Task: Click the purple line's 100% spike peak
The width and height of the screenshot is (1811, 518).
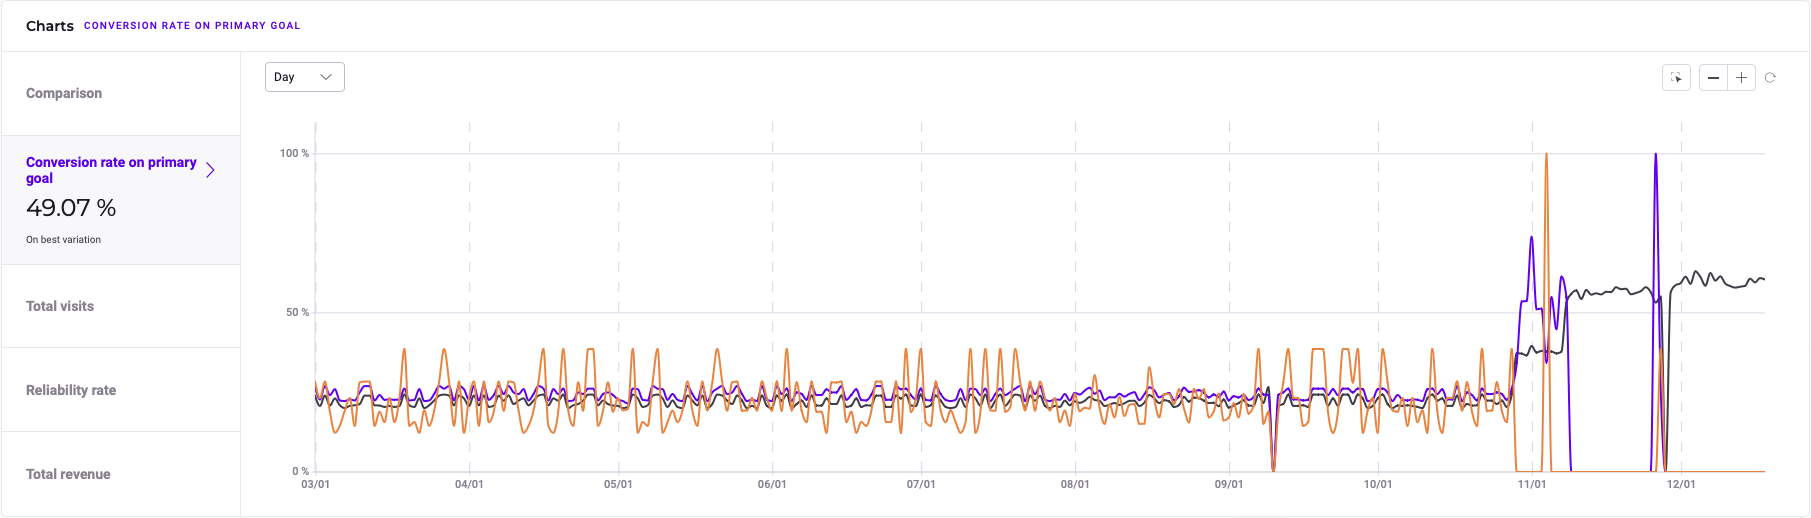Action: pyautogui.click(x=1655, y=155)
